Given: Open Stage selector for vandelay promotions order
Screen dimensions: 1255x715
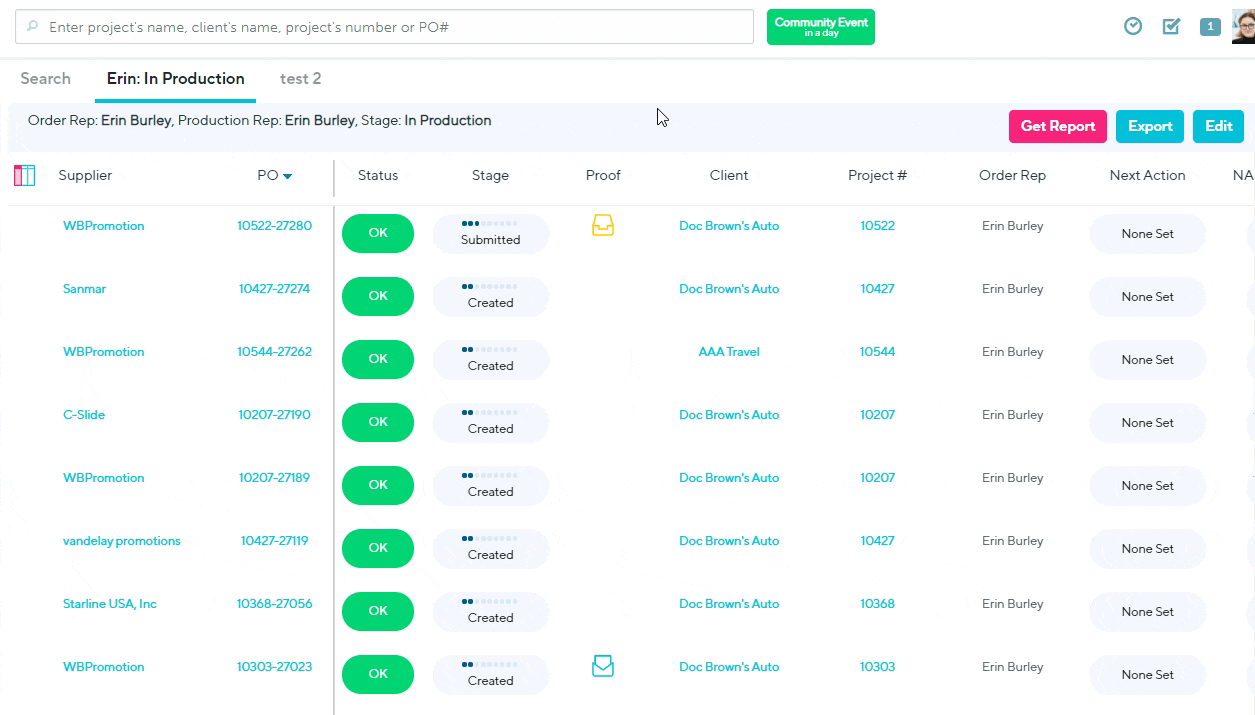Looking at the screenshot, I should pyautogui.click(x=490, y=548).
